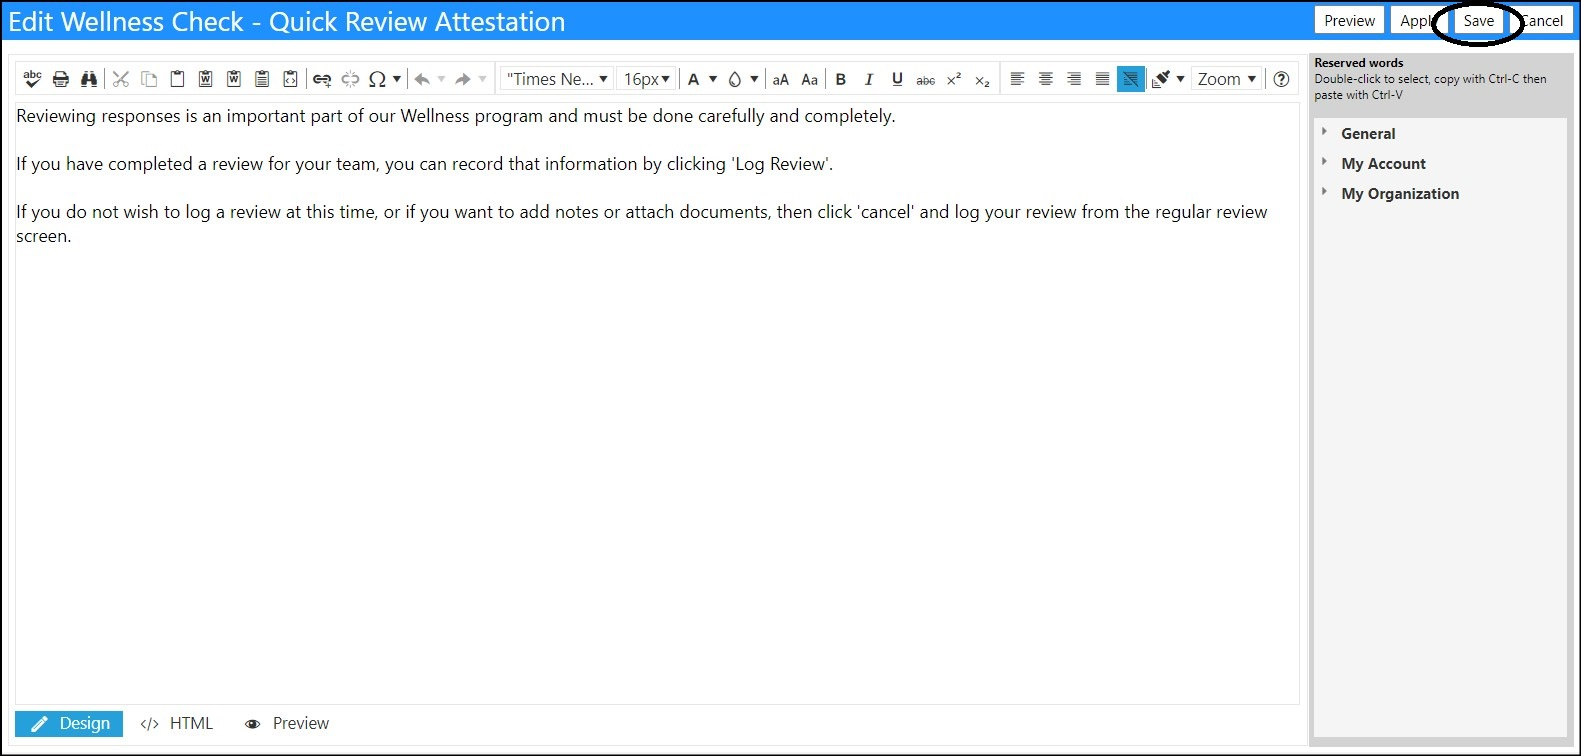Switch to Preview tab beside HTML
The image size is (1581, 756).
pos(287,723)
